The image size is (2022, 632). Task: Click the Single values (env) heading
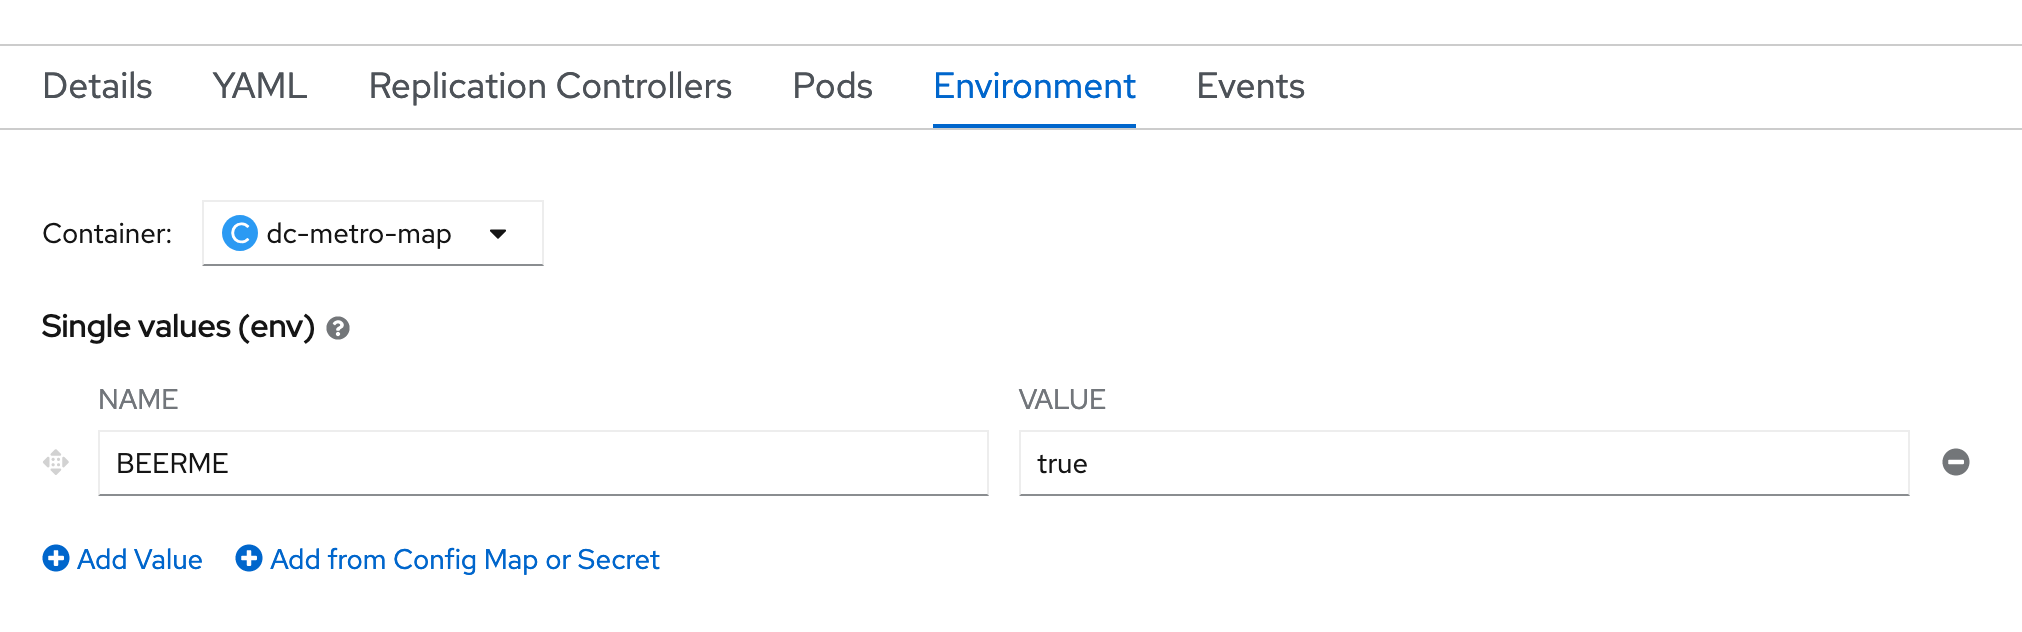[x=178, y=327]
